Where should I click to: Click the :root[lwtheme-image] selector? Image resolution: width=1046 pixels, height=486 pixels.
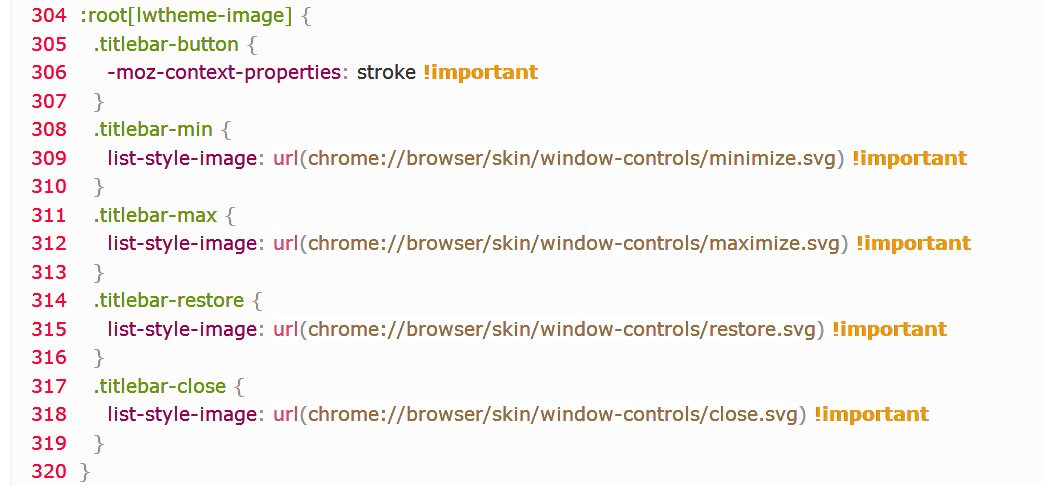pos(156,16)
